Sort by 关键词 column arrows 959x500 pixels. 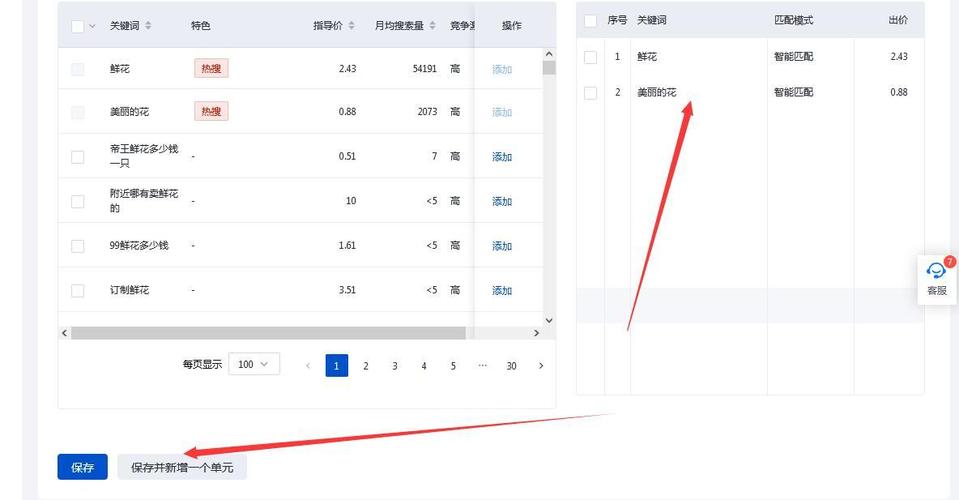point(148,26)
